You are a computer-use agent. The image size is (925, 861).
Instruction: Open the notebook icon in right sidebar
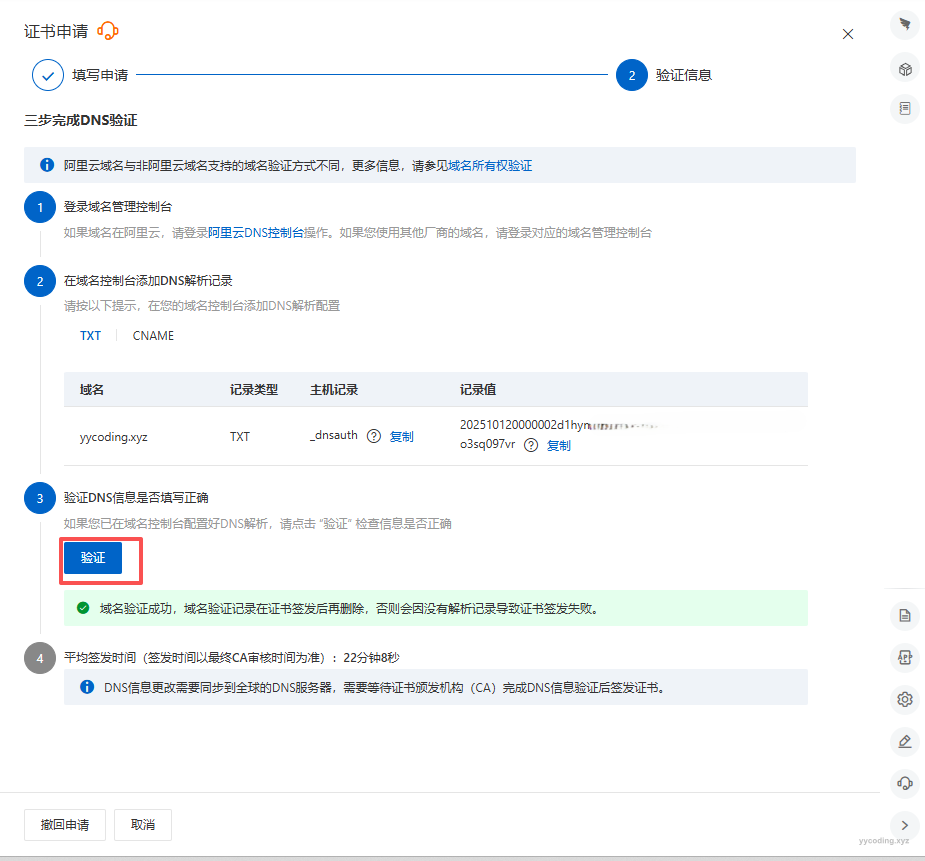coord(905,108)
